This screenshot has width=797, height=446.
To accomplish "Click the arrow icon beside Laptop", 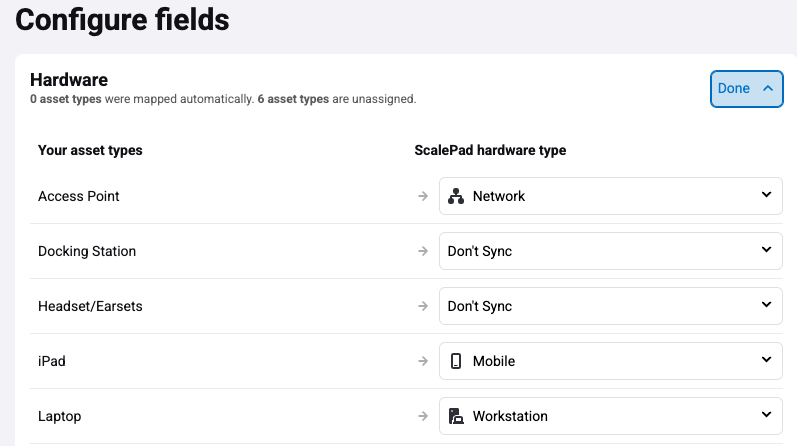I will tap(423, 416).
